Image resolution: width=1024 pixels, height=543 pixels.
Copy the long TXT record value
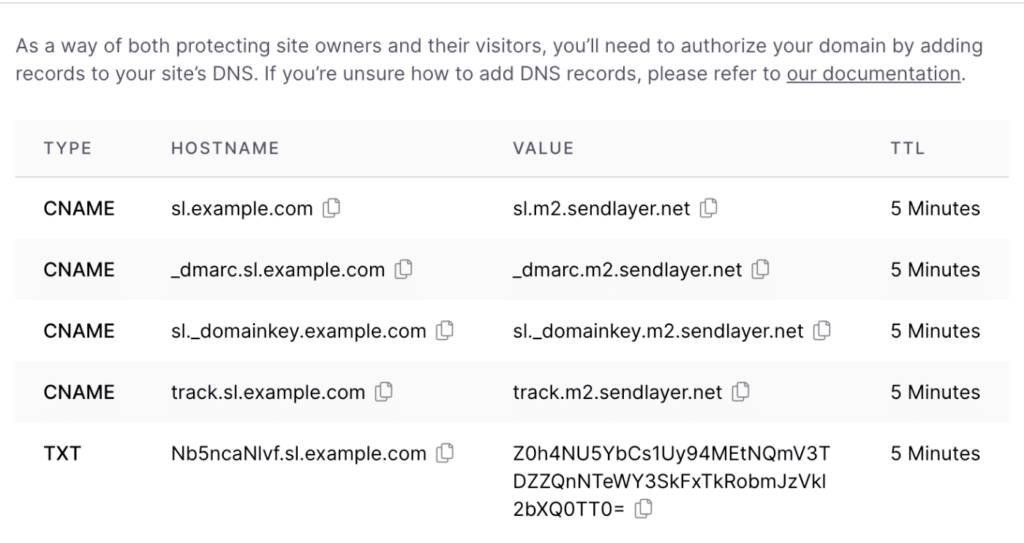pos(644,510)
